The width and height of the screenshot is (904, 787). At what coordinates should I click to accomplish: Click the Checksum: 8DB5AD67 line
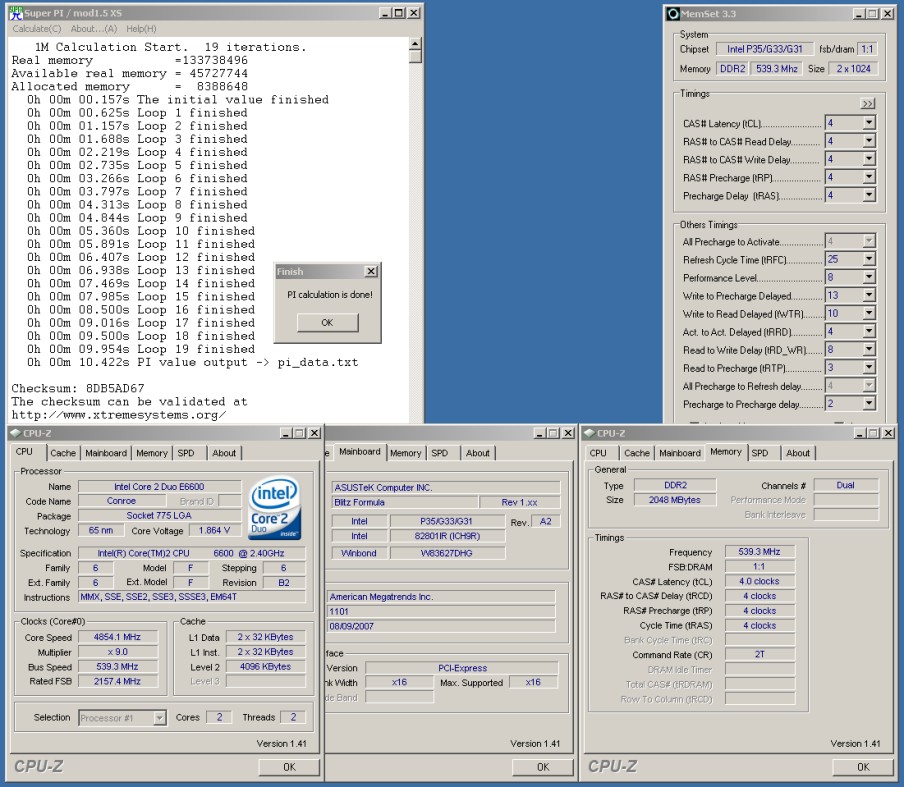coord(78,388)
